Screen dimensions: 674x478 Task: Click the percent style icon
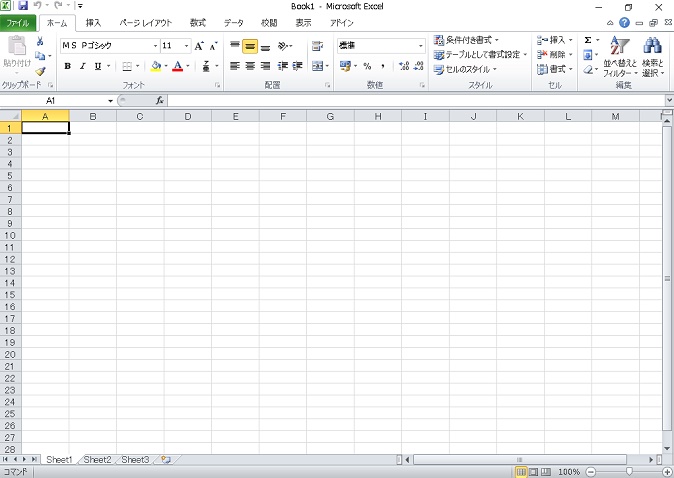pos(367,66)
